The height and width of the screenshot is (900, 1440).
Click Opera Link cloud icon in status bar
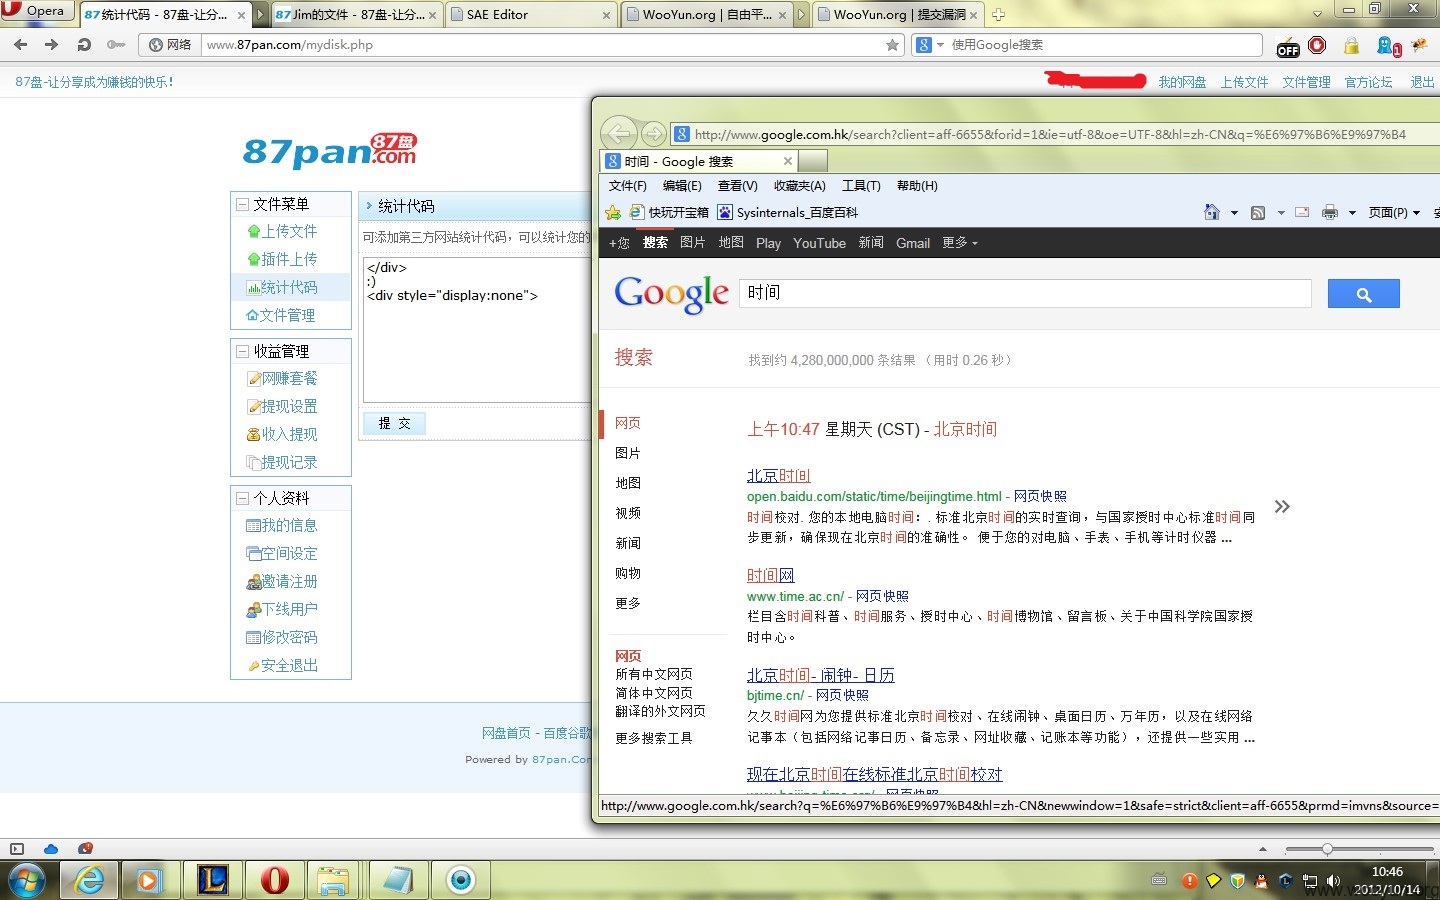[x=51, y=849]
